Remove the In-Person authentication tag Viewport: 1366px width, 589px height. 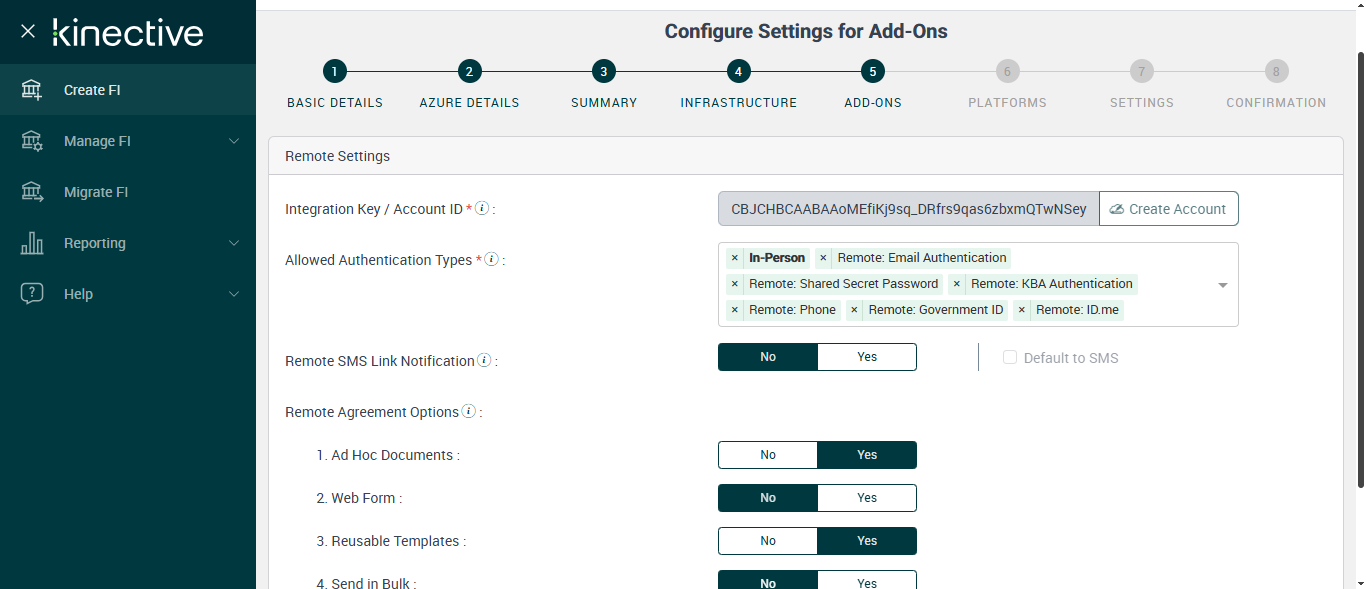tap(735, 258)
